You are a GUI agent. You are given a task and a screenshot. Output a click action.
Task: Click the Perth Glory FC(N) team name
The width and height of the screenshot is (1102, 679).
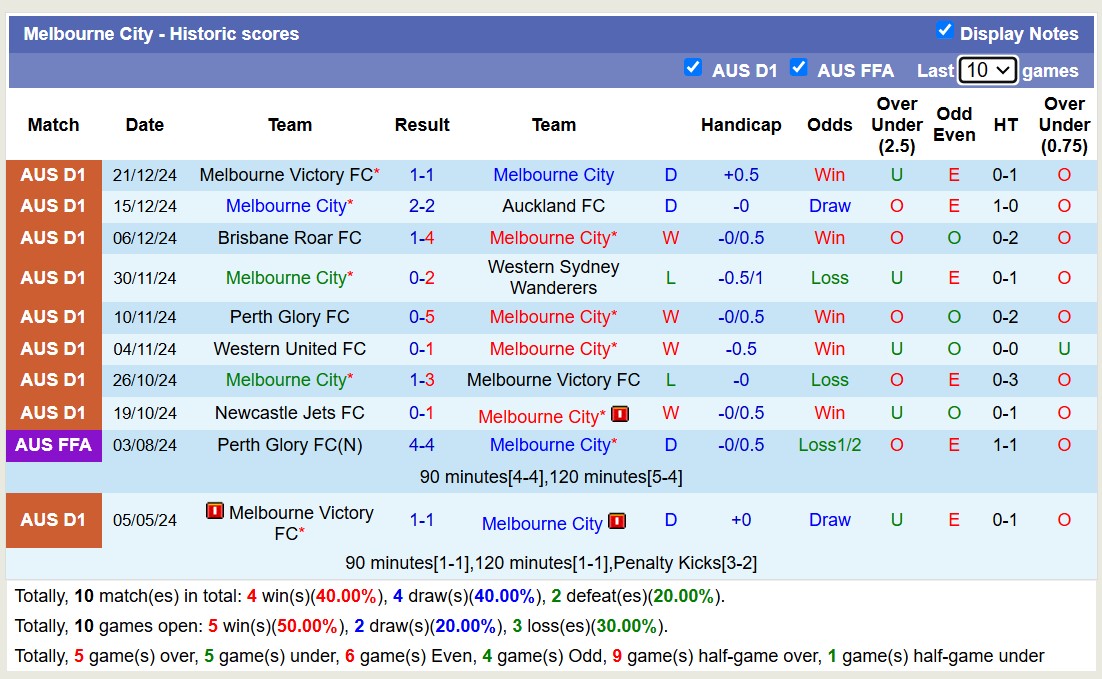coord(290,445)
